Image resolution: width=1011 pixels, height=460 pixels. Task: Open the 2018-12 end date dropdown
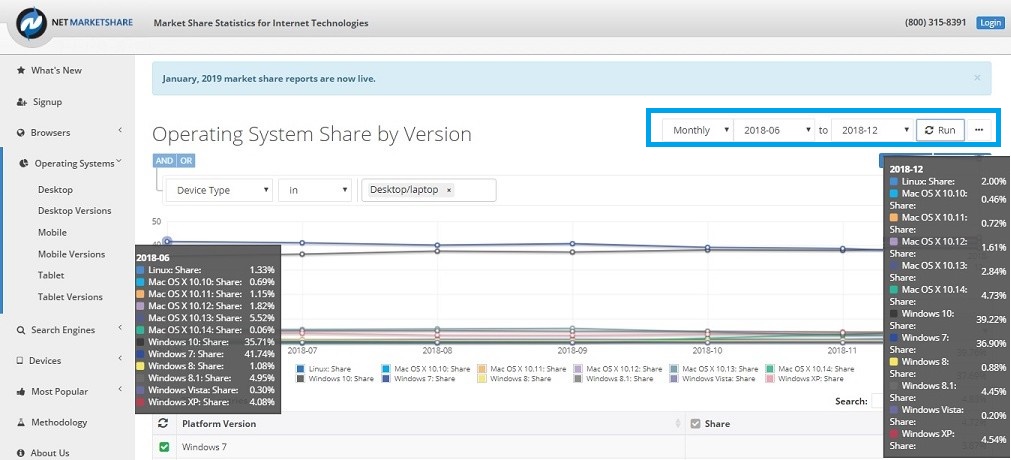click(x=872, y=130)
